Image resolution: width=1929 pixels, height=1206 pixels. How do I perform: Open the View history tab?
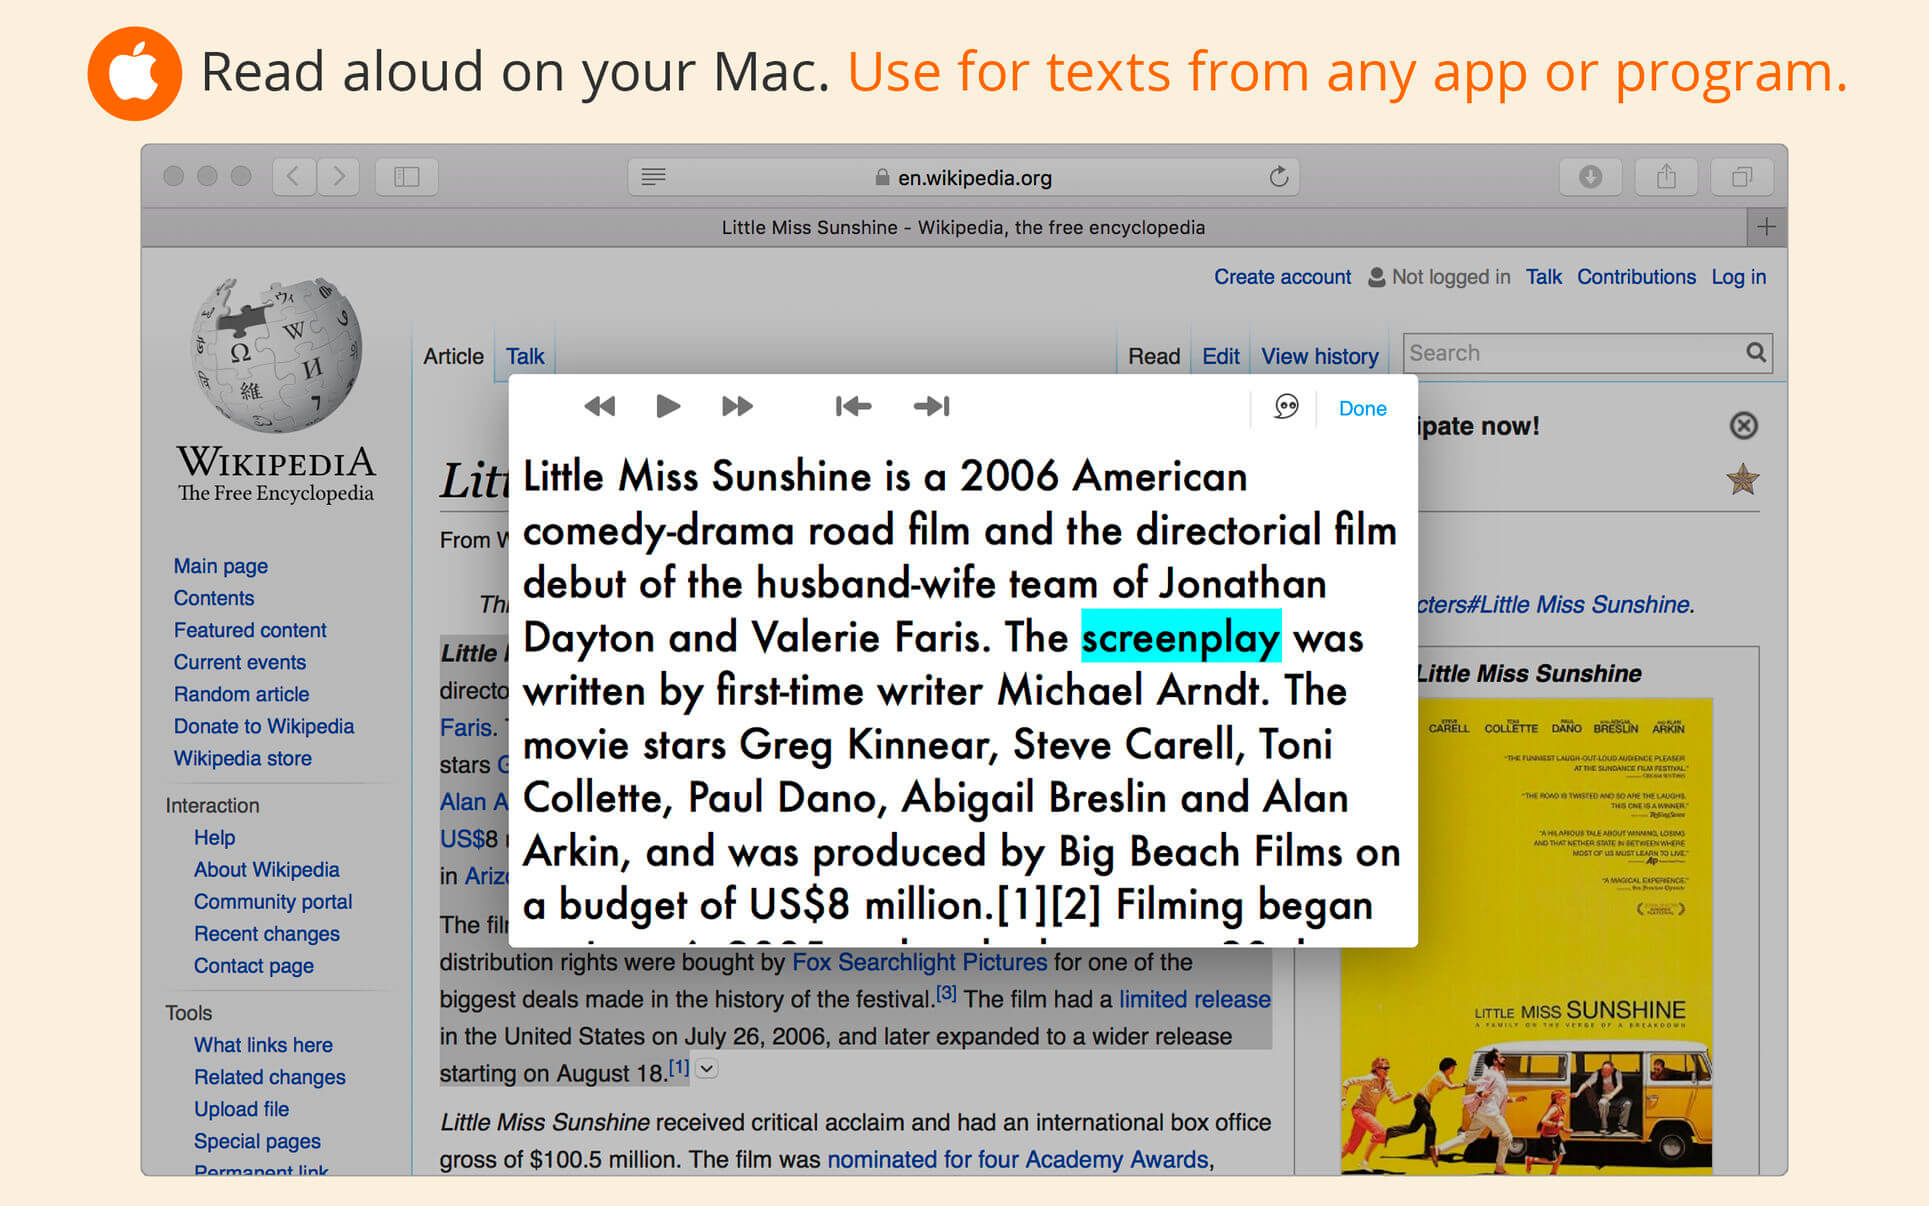click(x=1319, y=356)
